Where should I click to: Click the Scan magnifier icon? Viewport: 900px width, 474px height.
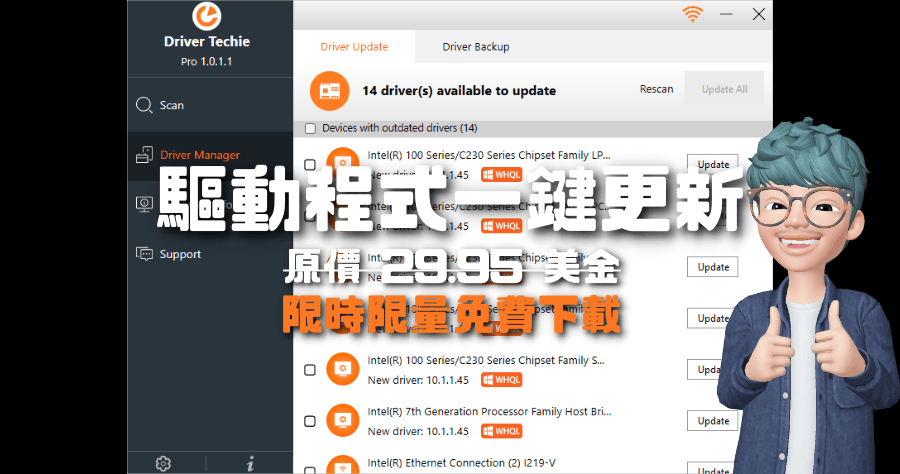coord(144,105)
